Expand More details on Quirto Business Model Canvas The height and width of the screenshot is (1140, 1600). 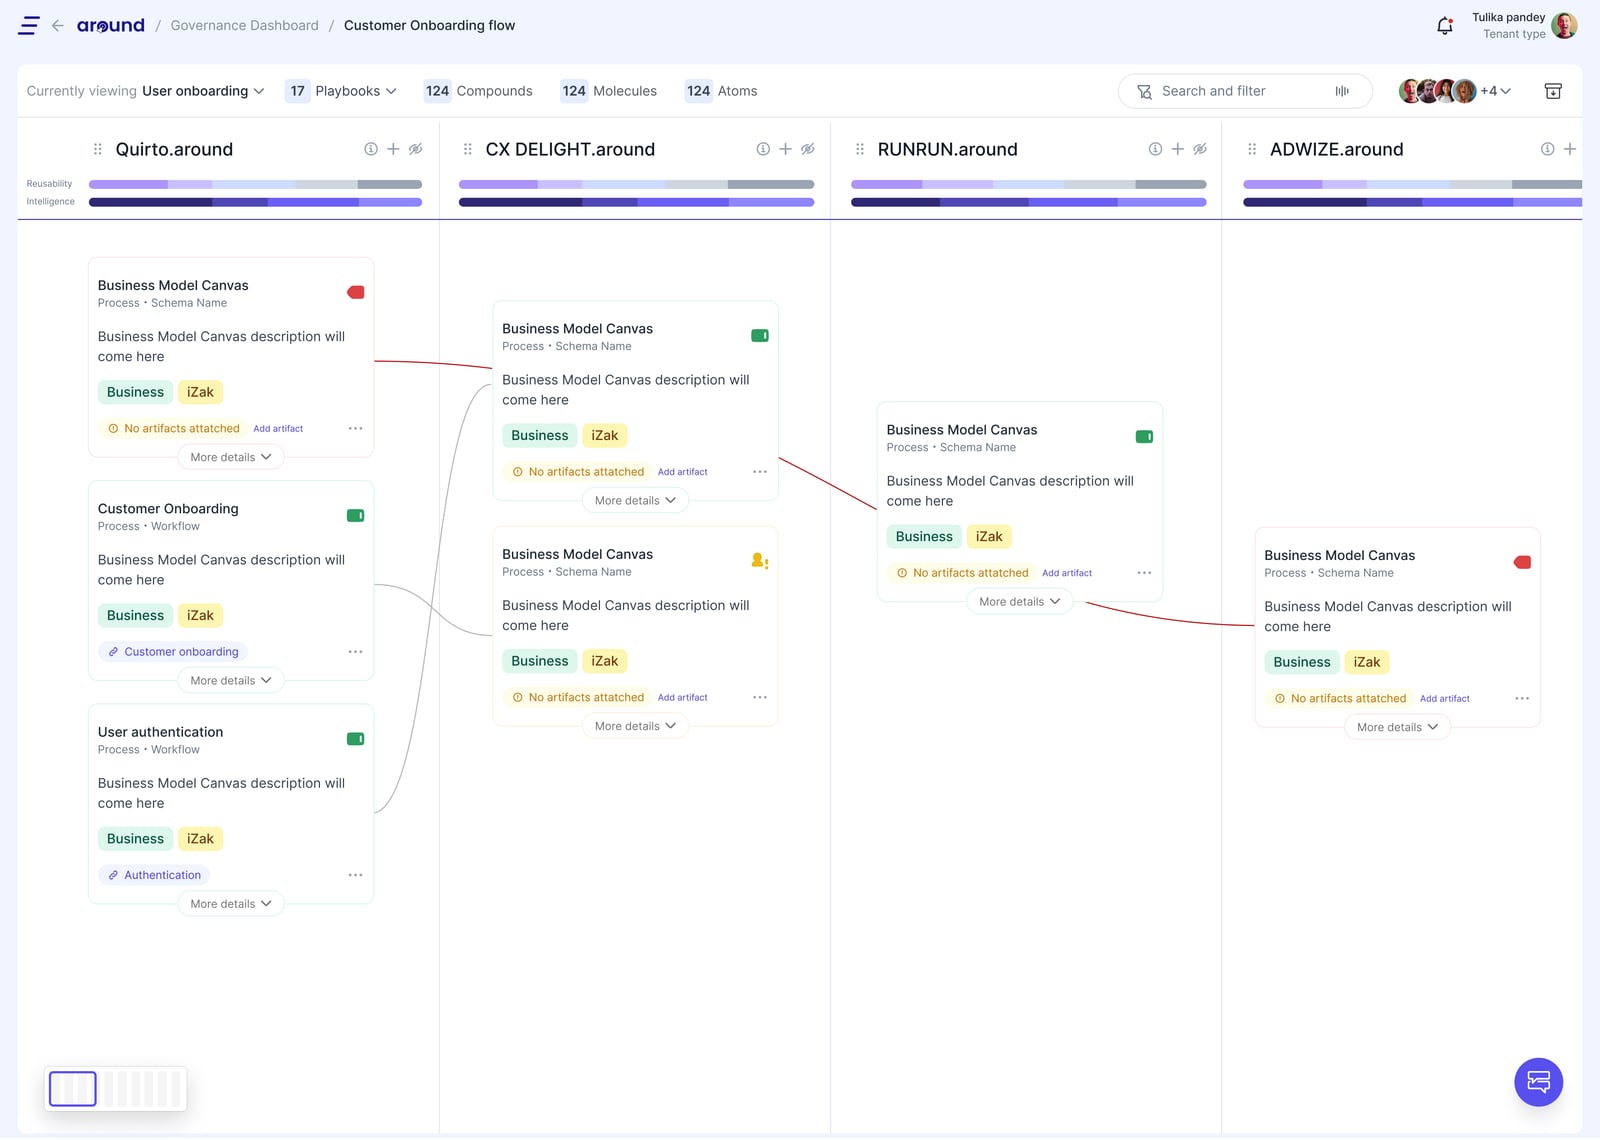[231, 457]
